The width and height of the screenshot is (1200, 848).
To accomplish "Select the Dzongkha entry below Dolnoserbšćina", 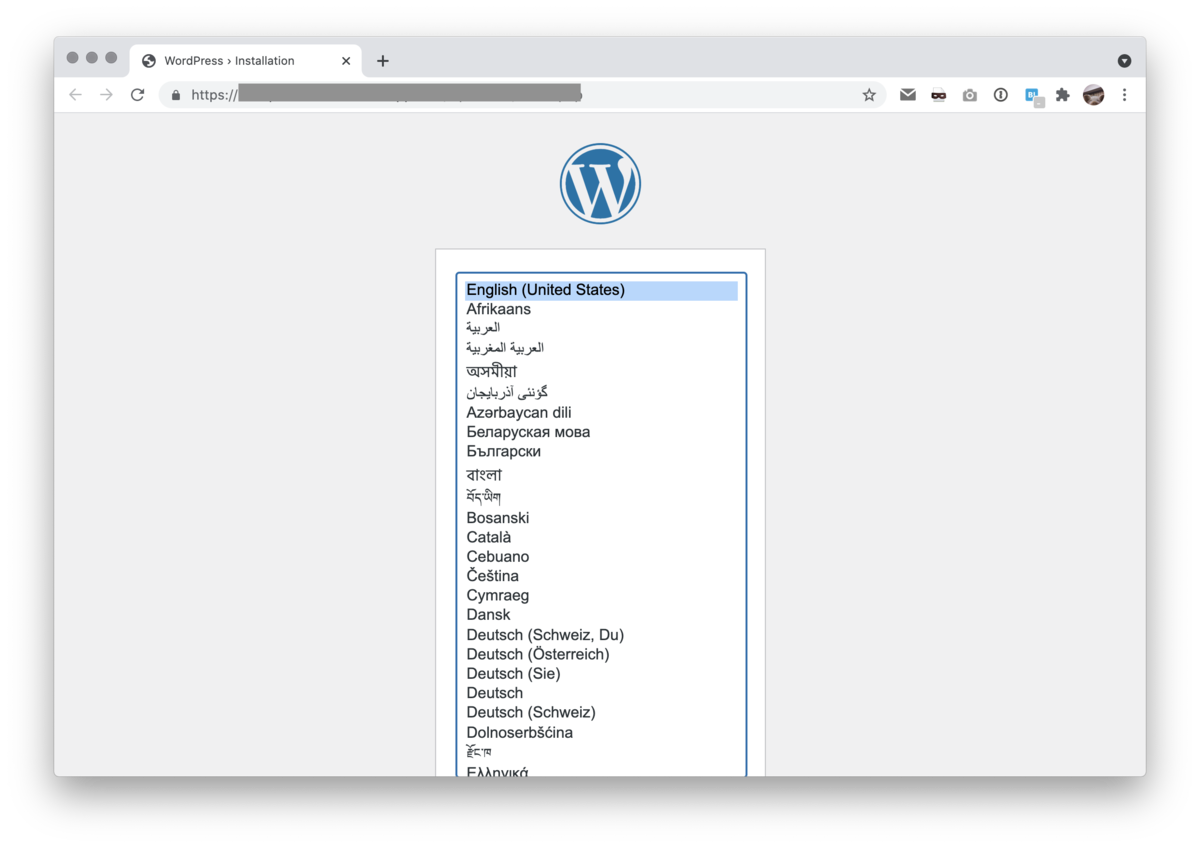I will (x=601, y=752).
